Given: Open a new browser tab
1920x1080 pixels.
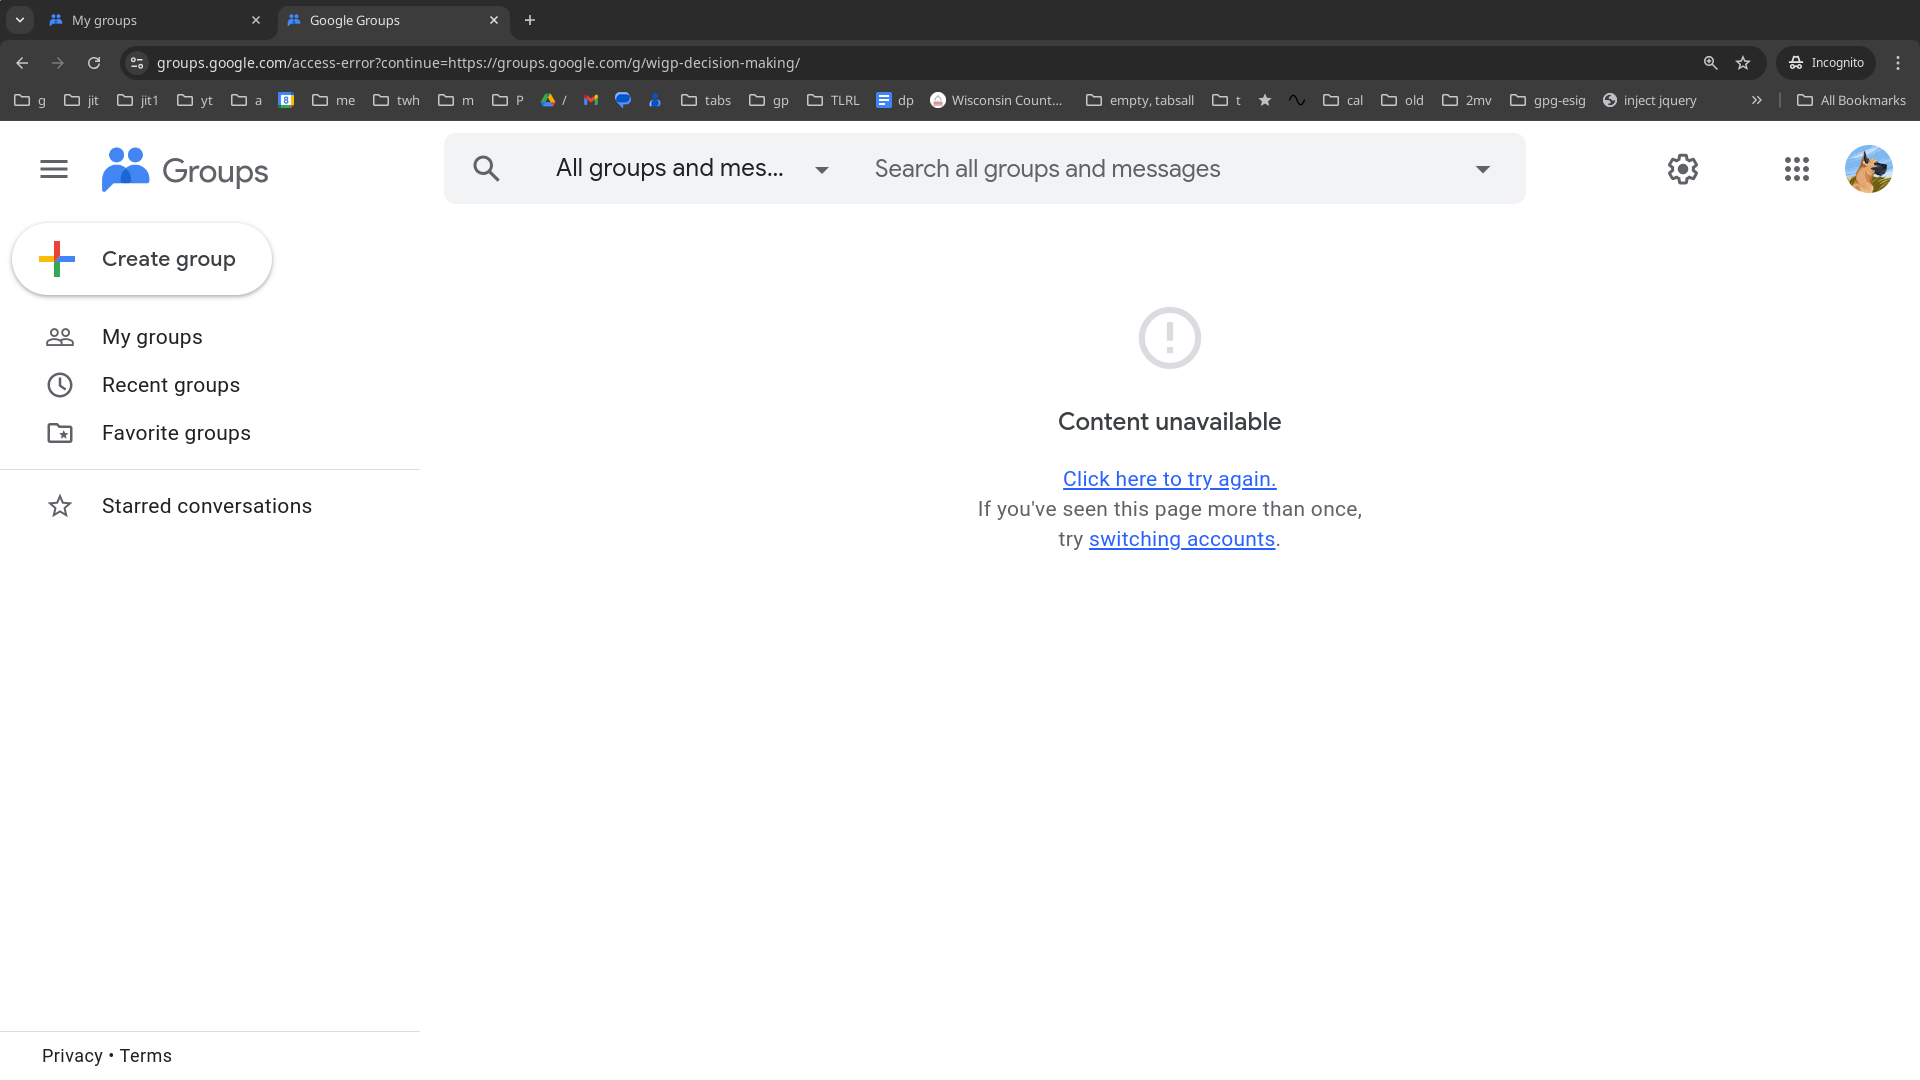Looking at the screenshot, I should point(530,20).
